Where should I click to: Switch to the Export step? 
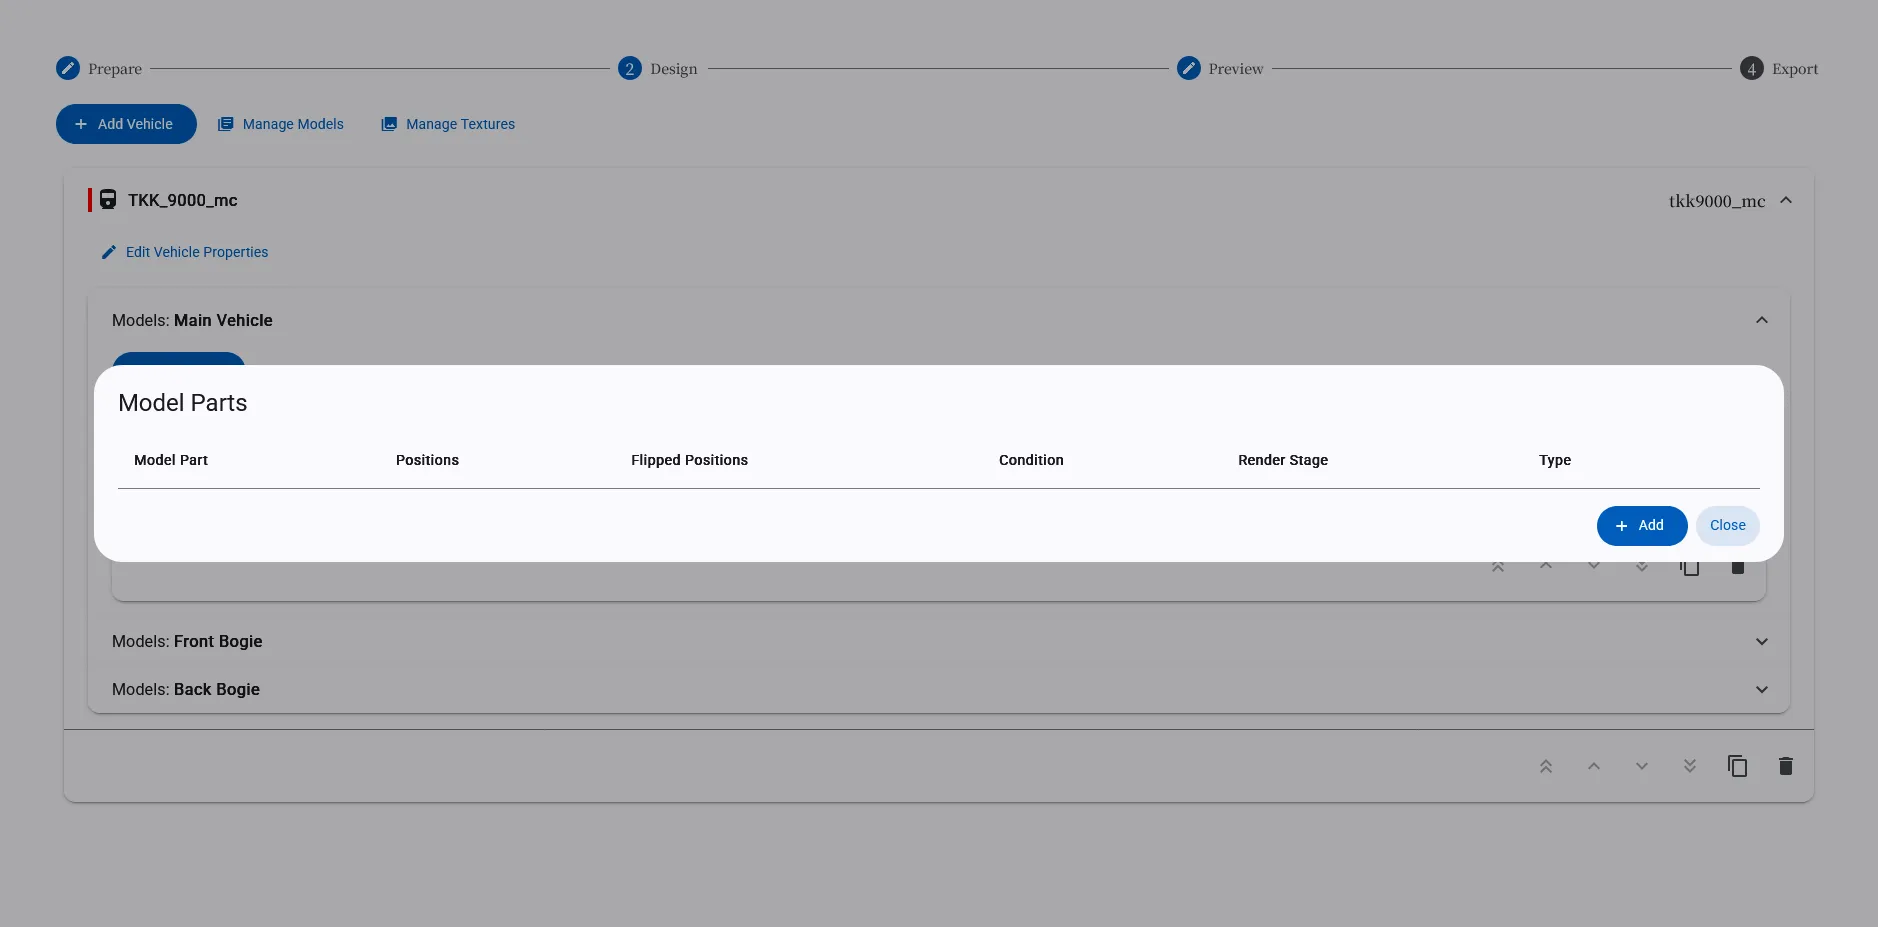click(x=1779, y=68)
